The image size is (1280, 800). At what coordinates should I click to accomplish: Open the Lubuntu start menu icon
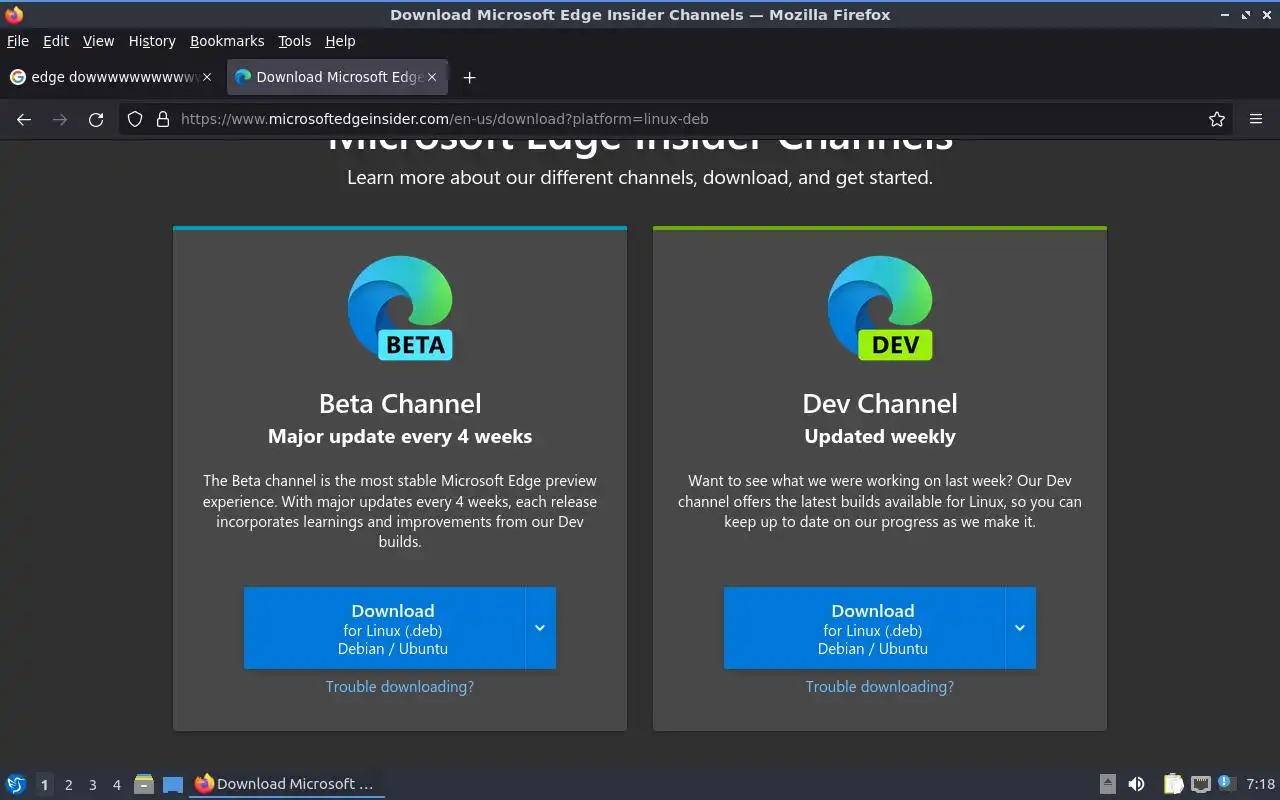point(15,784)
